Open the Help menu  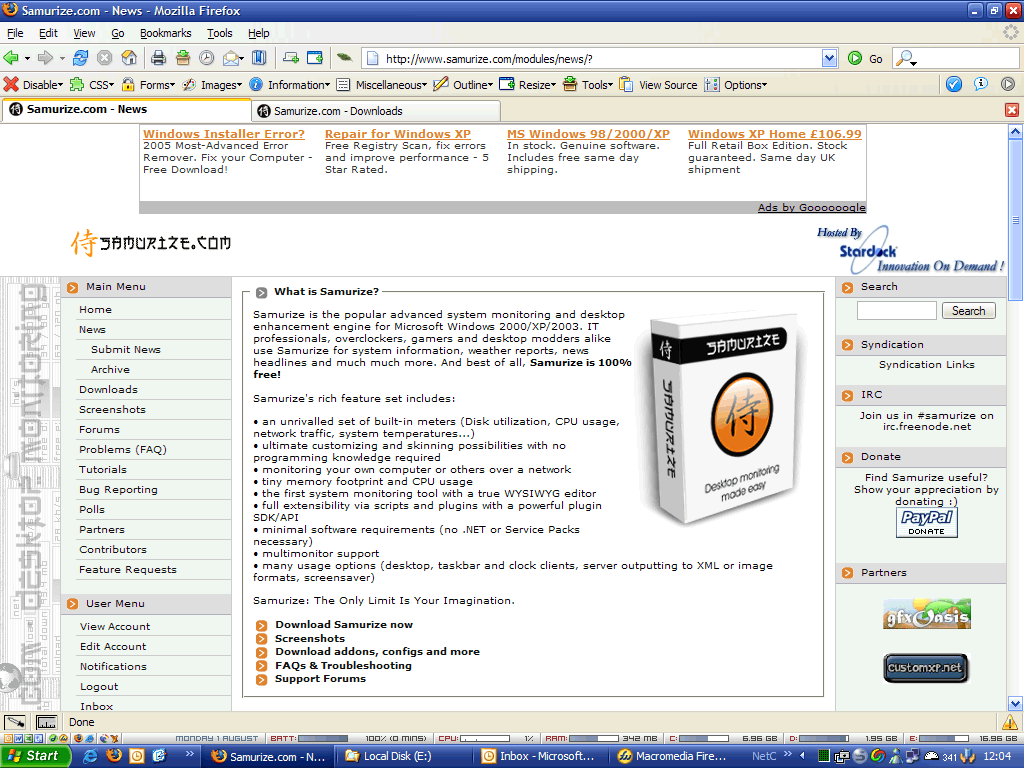tap(259, 33)
